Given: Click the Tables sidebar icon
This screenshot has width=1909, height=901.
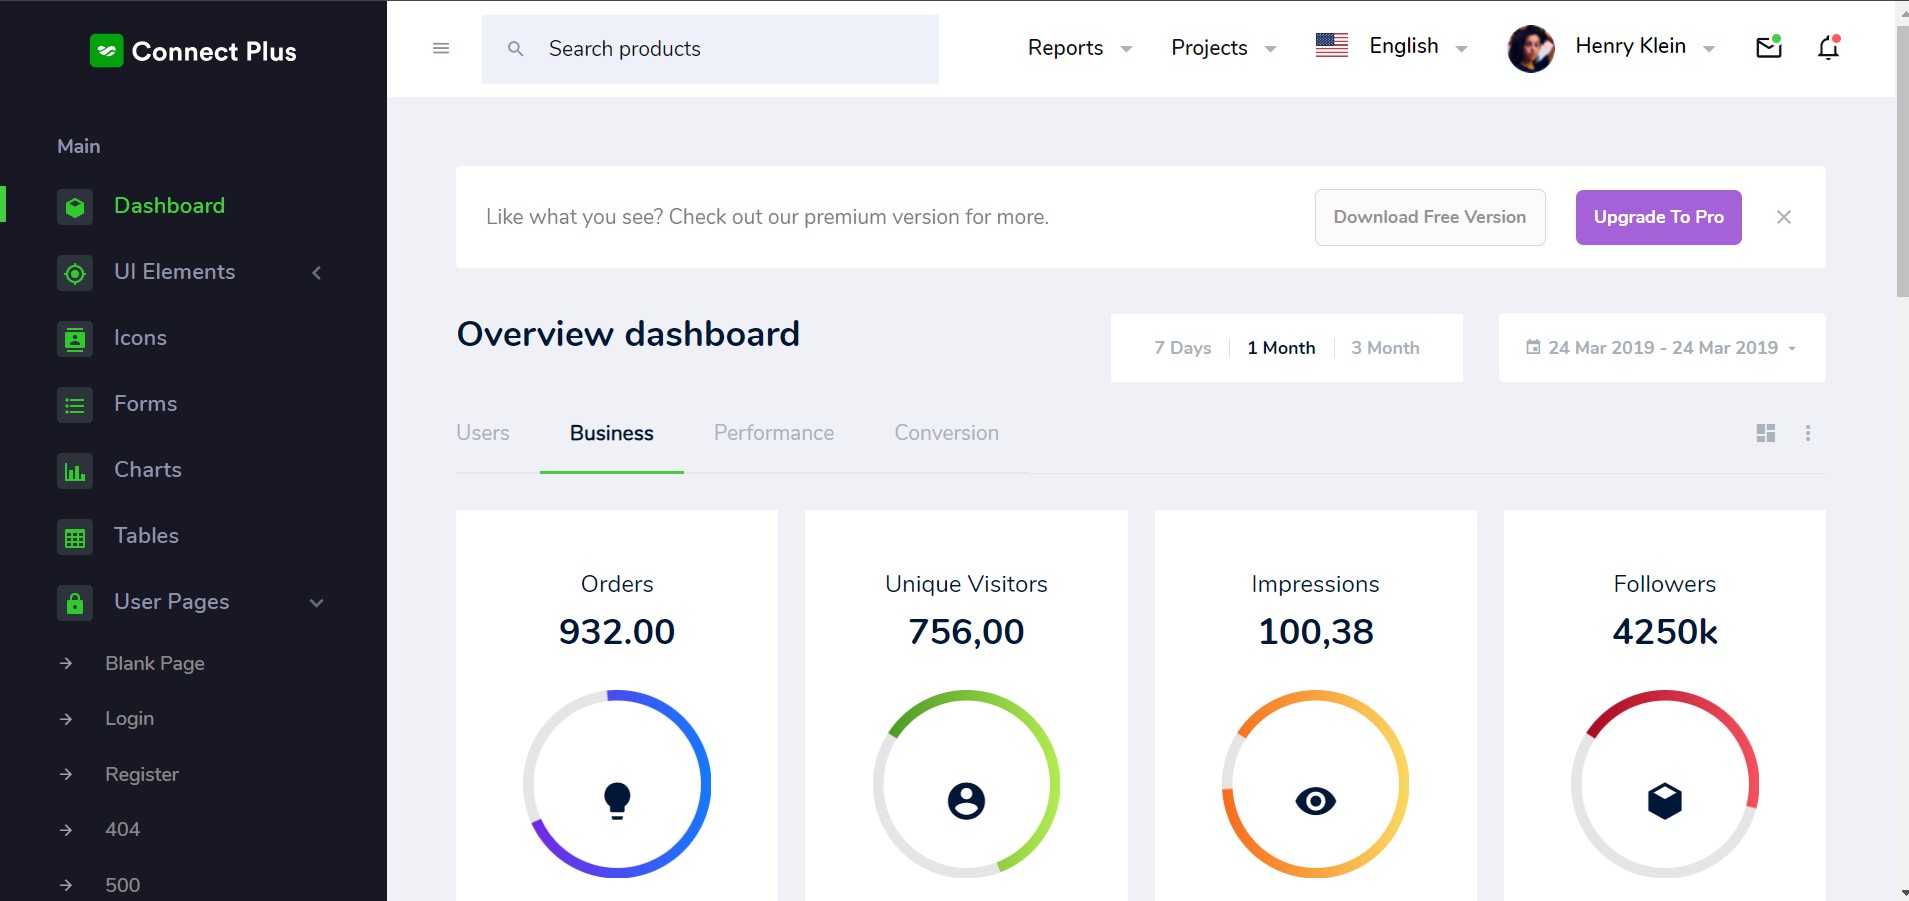Looking at the screenshot, I should pos(75,537).
